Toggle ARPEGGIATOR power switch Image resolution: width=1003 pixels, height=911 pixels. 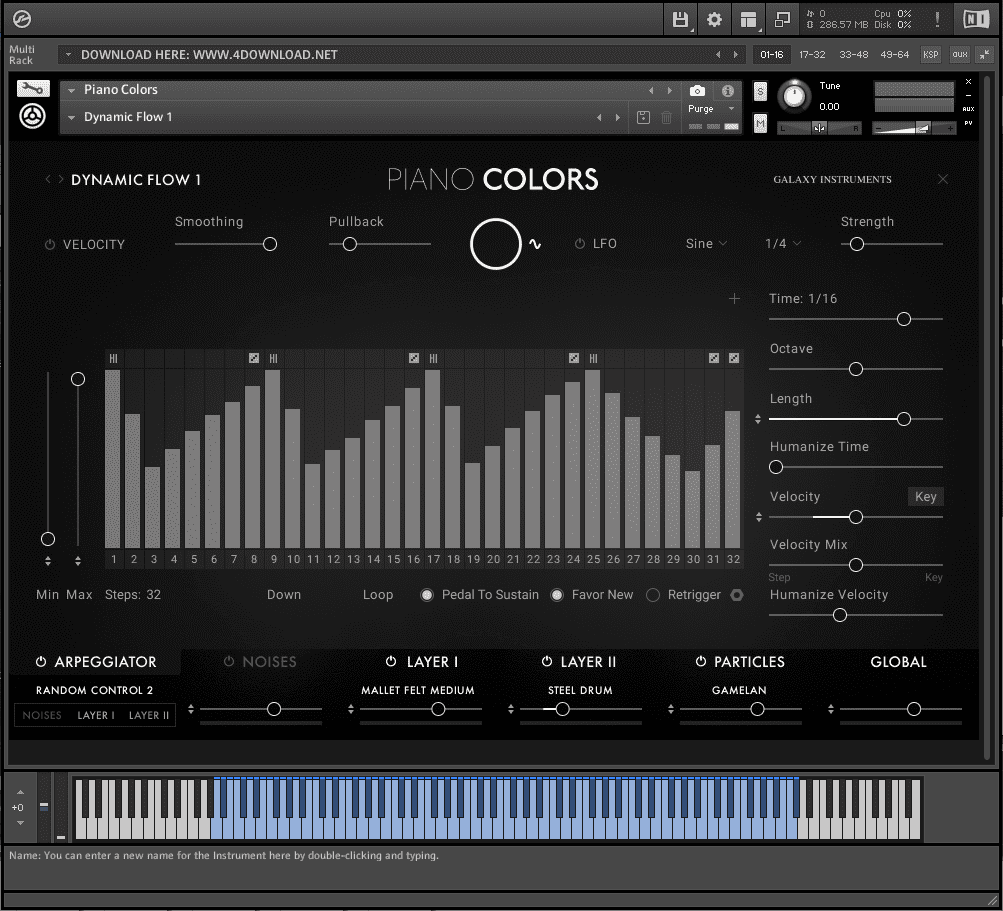click(41, 661)
